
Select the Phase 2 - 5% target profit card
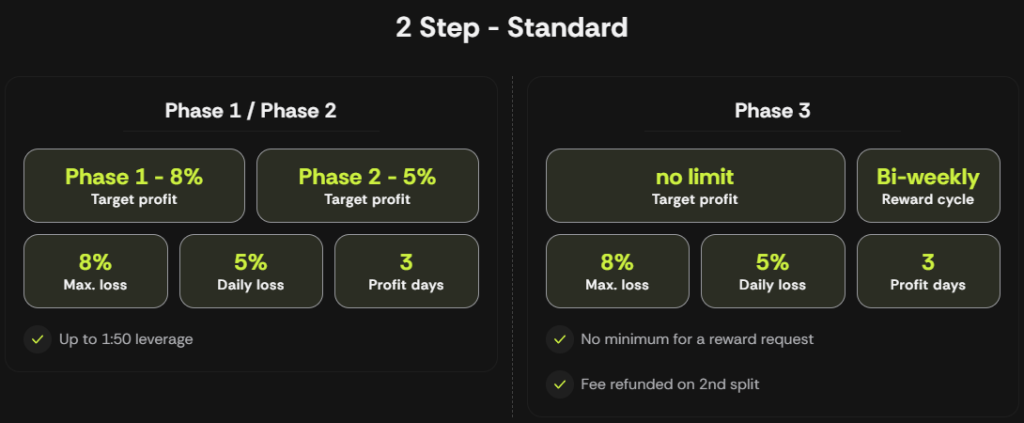pyautogui.click(x=368, y=186)
